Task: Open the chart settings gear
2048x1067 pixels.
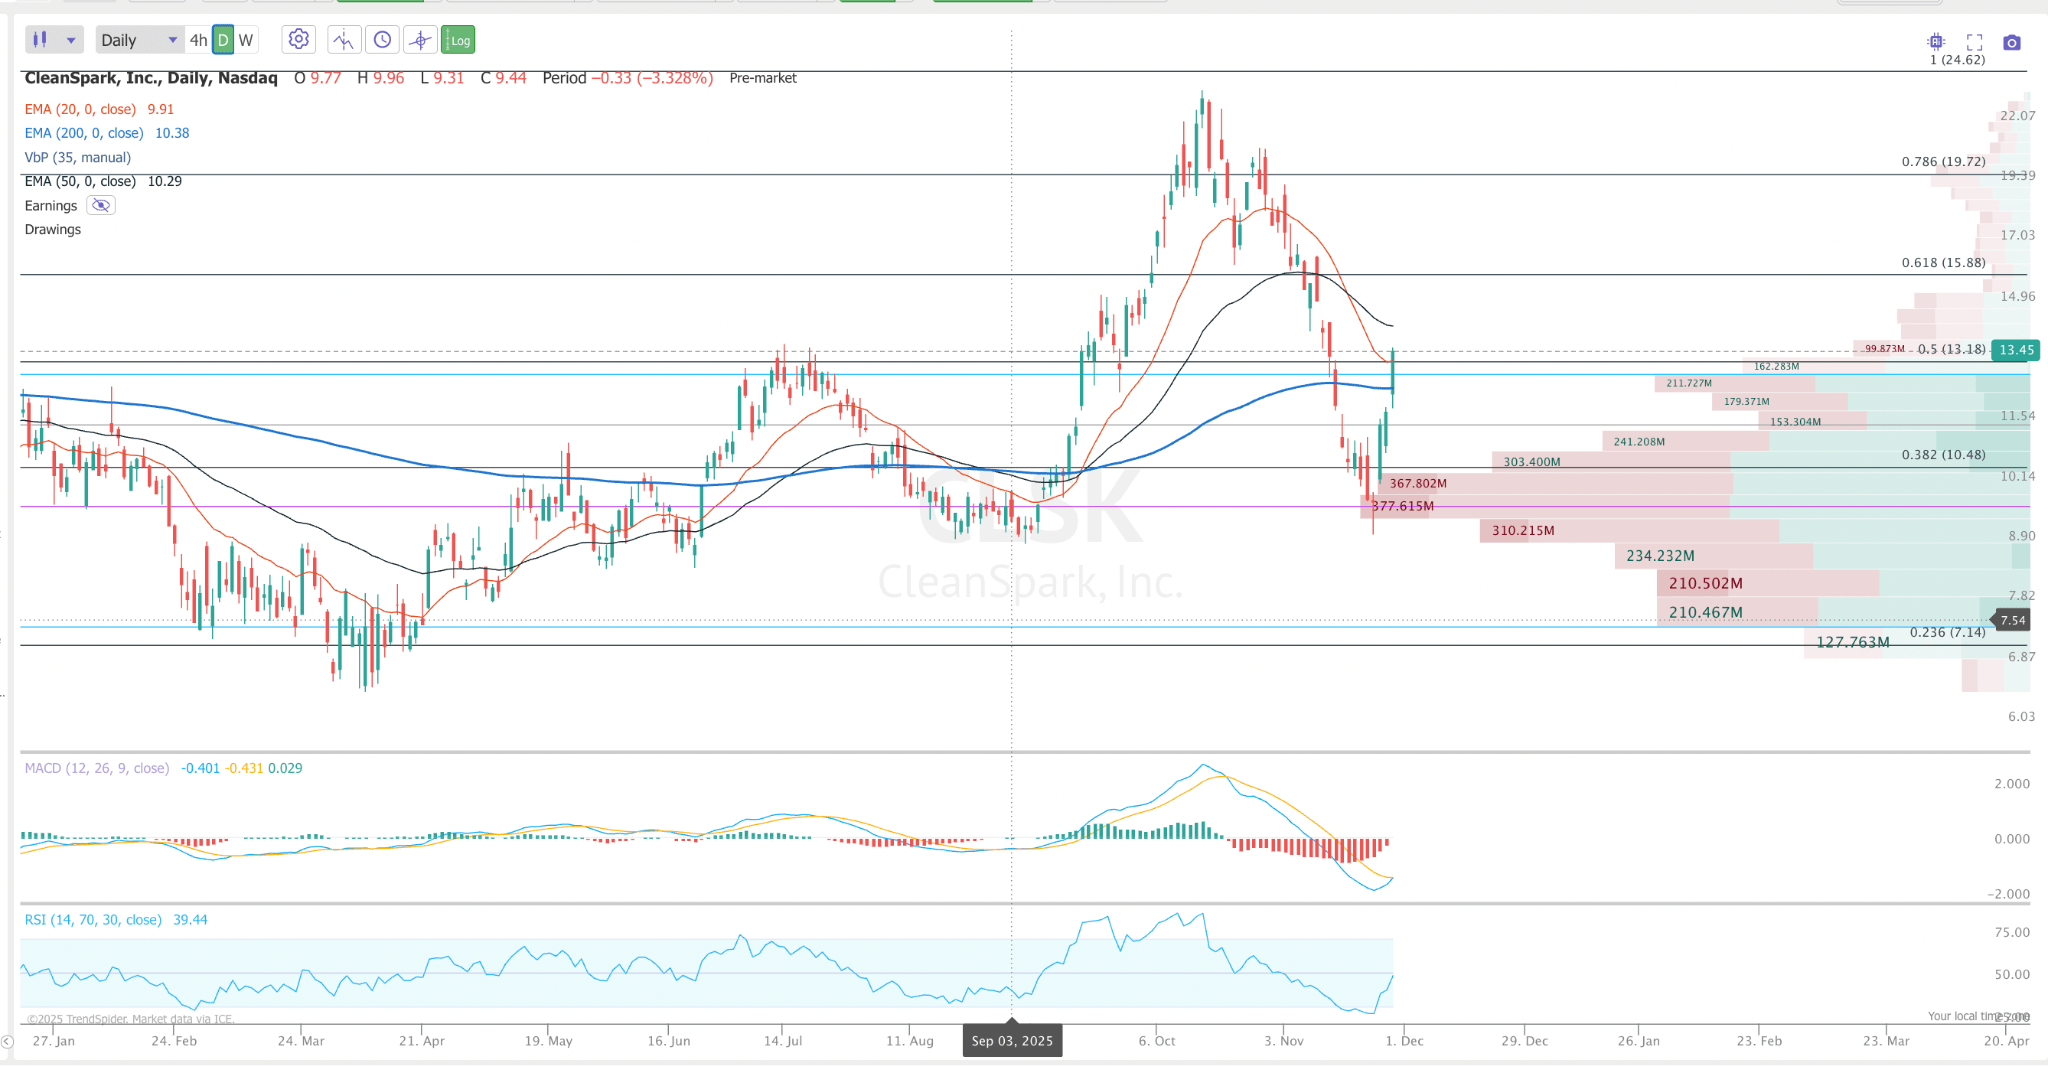Action: [x=297, y=39]
